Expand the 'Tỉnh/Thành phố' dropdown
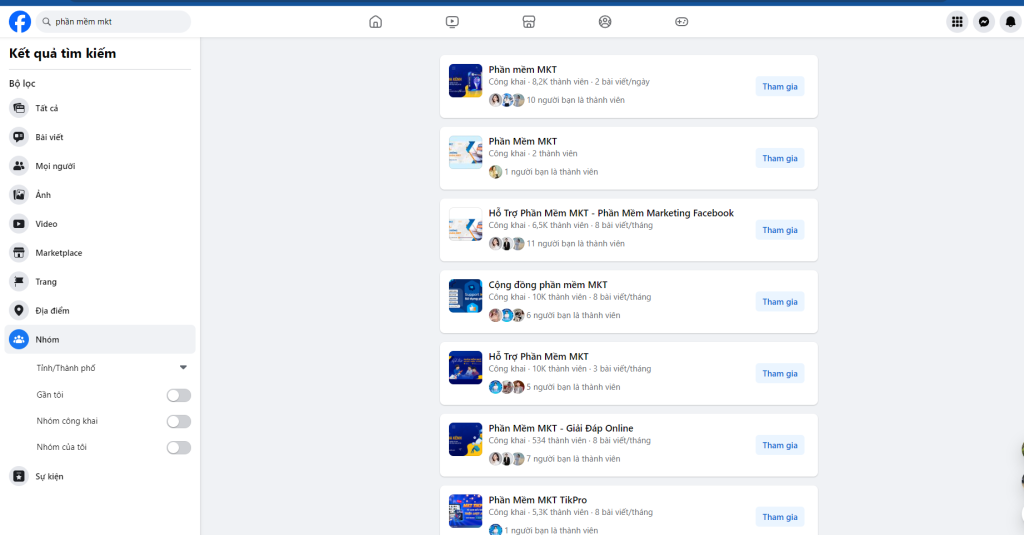This screenshot has height=535, width=1024. tap(184, 368)
